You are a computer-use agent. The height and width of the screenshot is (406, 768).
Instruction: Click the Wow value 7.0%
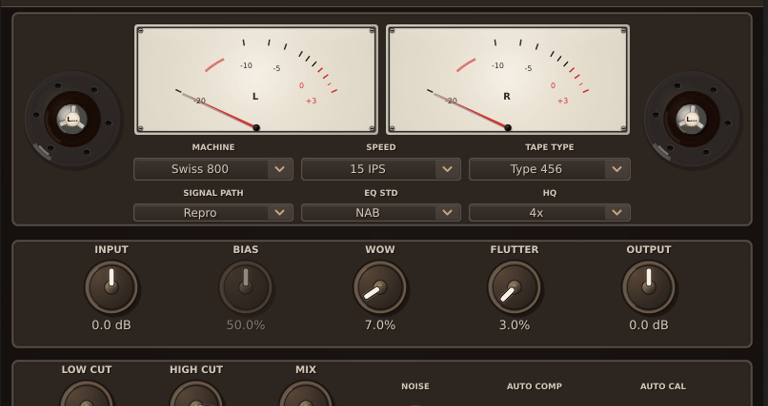click(380, 325)
